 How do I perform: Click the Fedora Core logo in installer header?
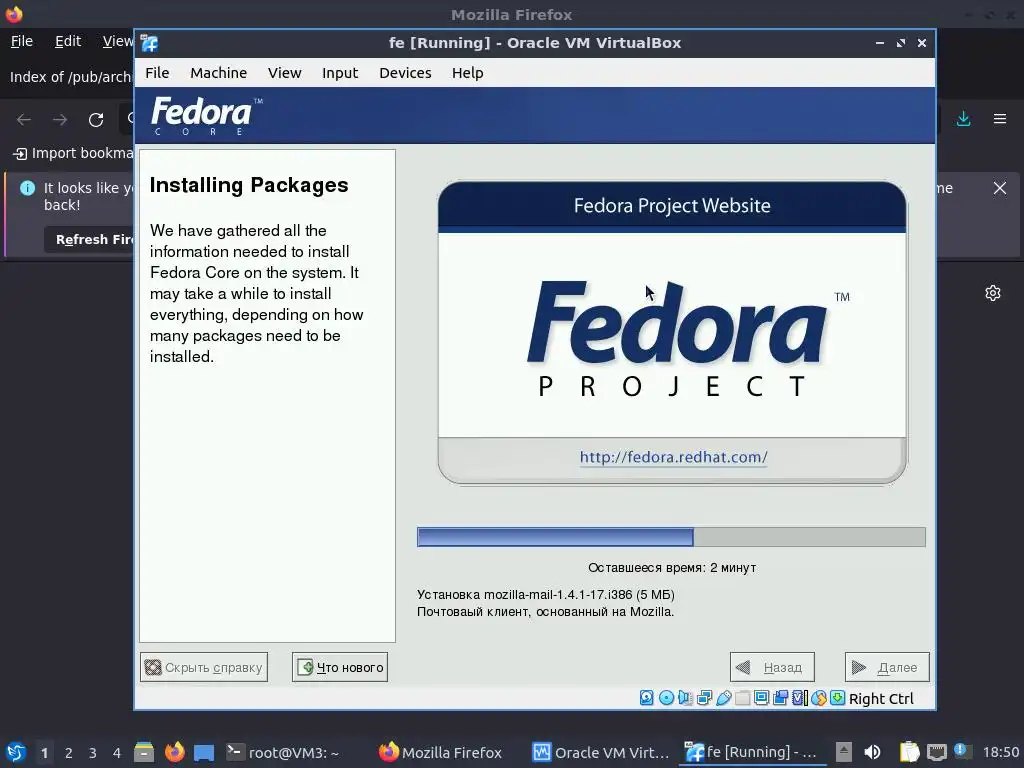coord(206,116)
